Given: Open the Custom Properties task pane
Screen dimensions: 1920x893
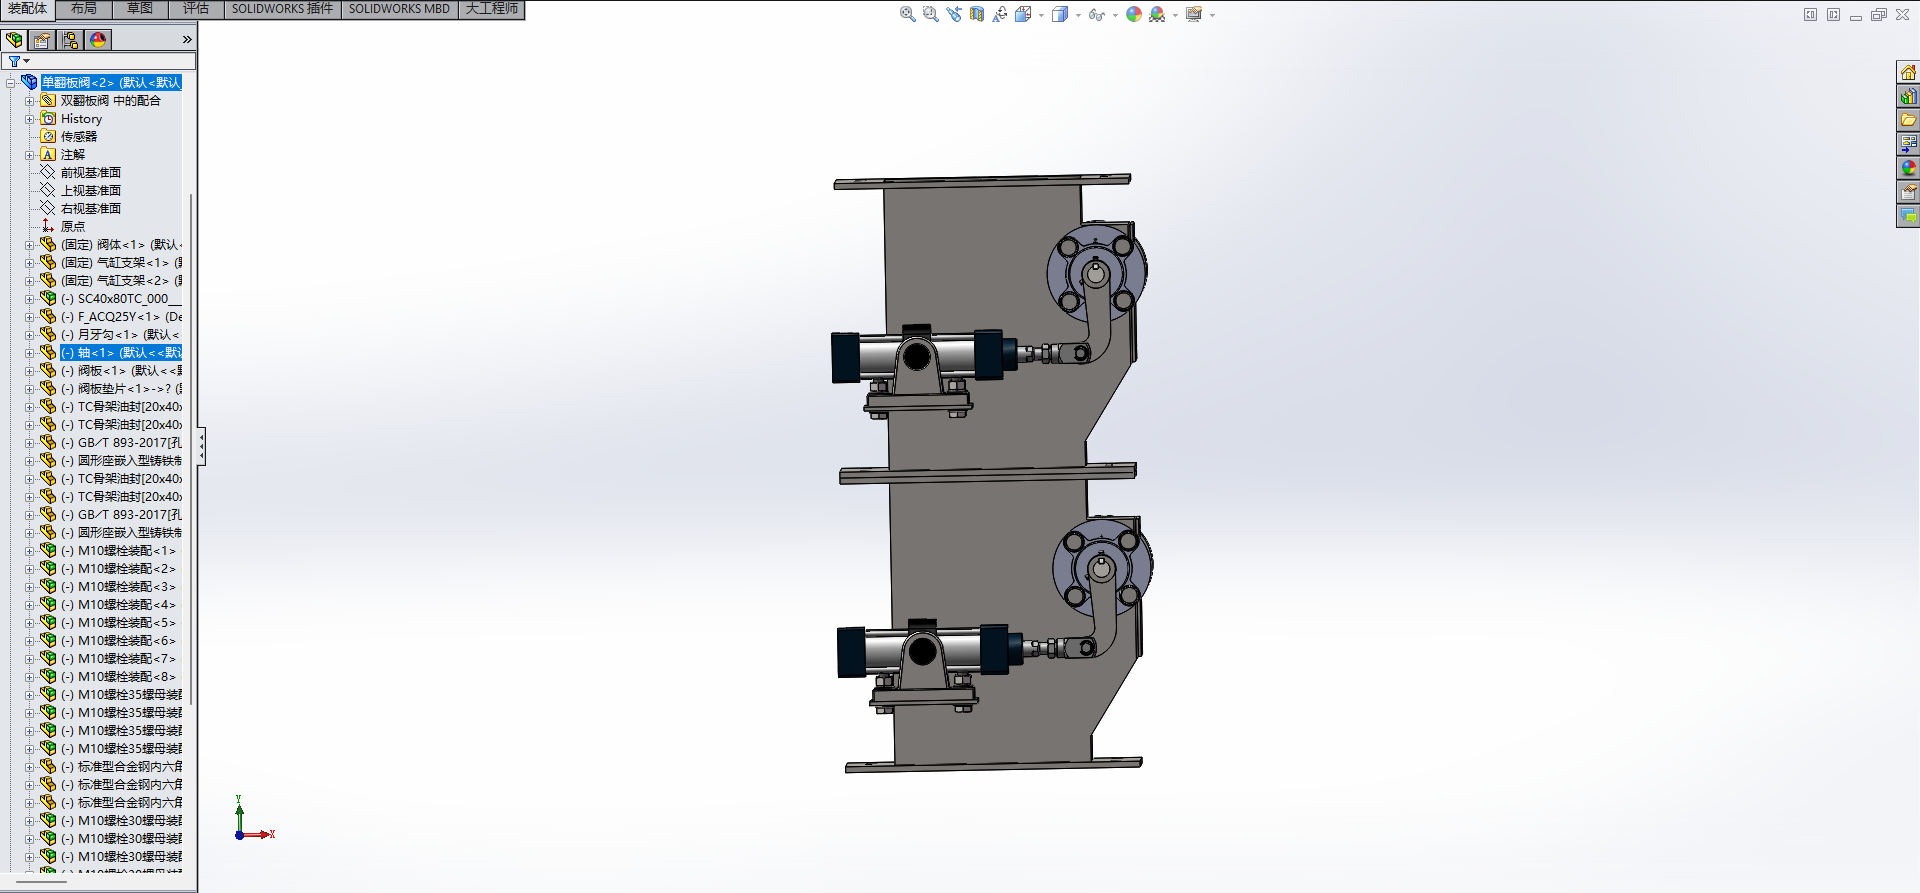Looking at the screenshot, I should 1908,192.
